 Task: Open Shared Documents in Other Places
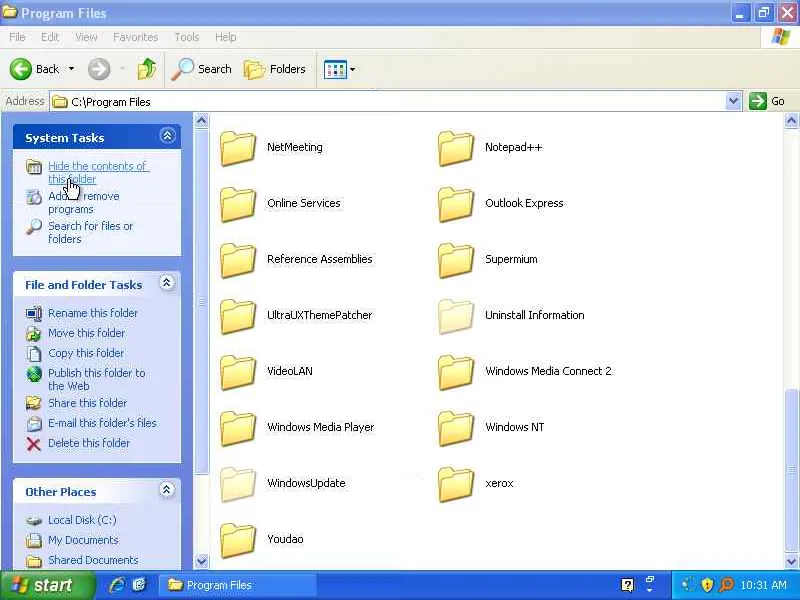pyautogui.click(x=93, y=560)
